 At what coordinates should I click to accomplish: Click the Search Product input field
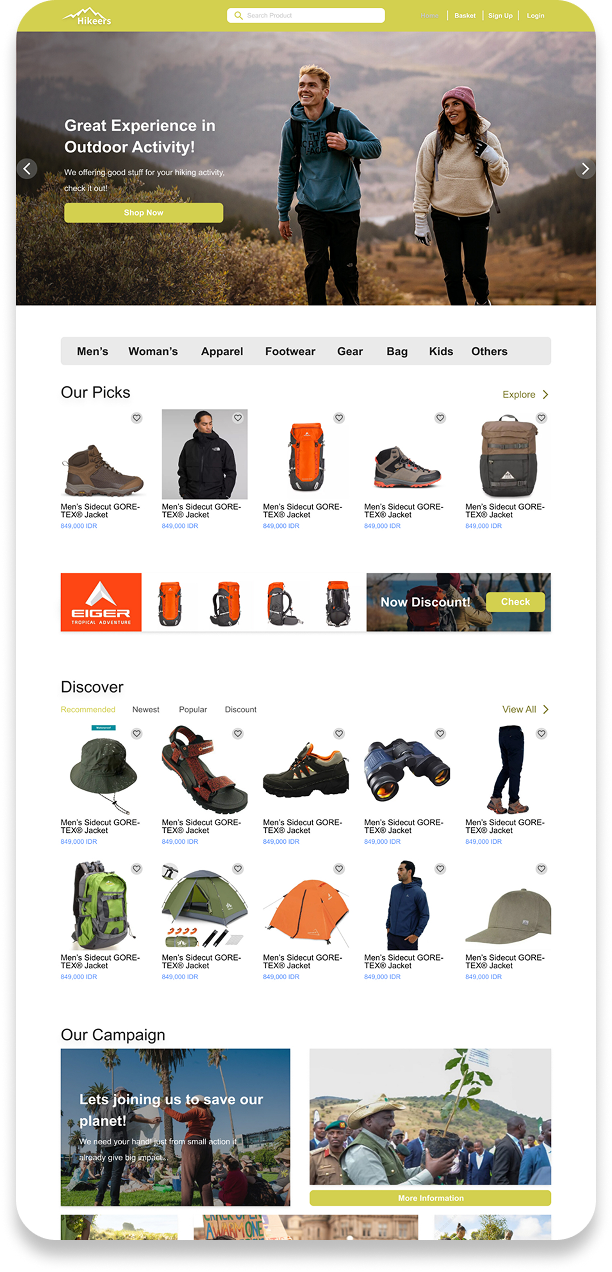(306, 16)
